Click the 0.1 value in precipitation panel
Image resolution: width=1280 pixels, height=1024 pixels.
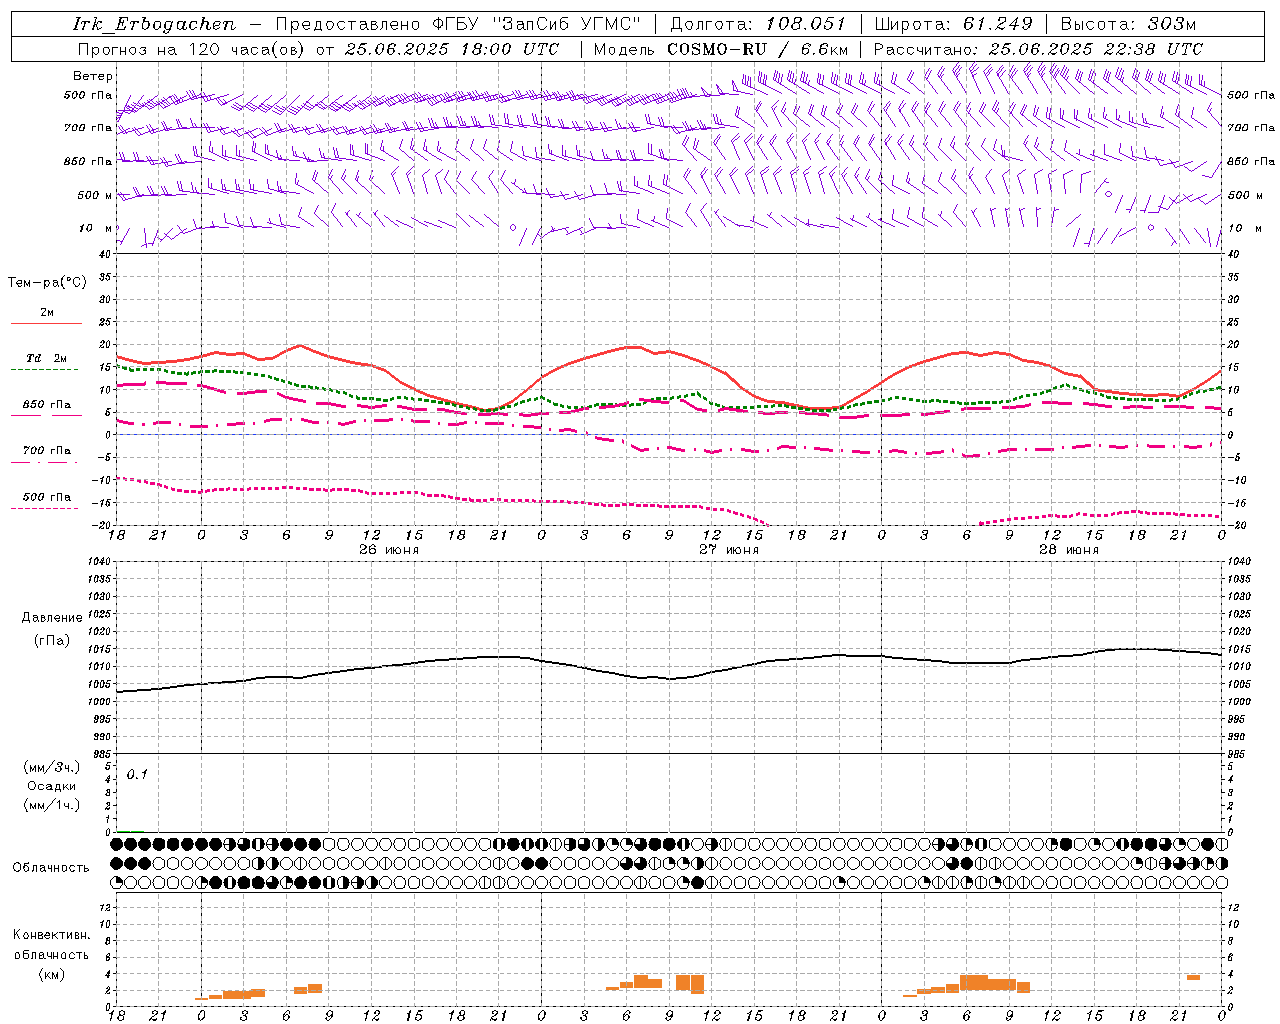pyautogui.click(x=137, y=774)
